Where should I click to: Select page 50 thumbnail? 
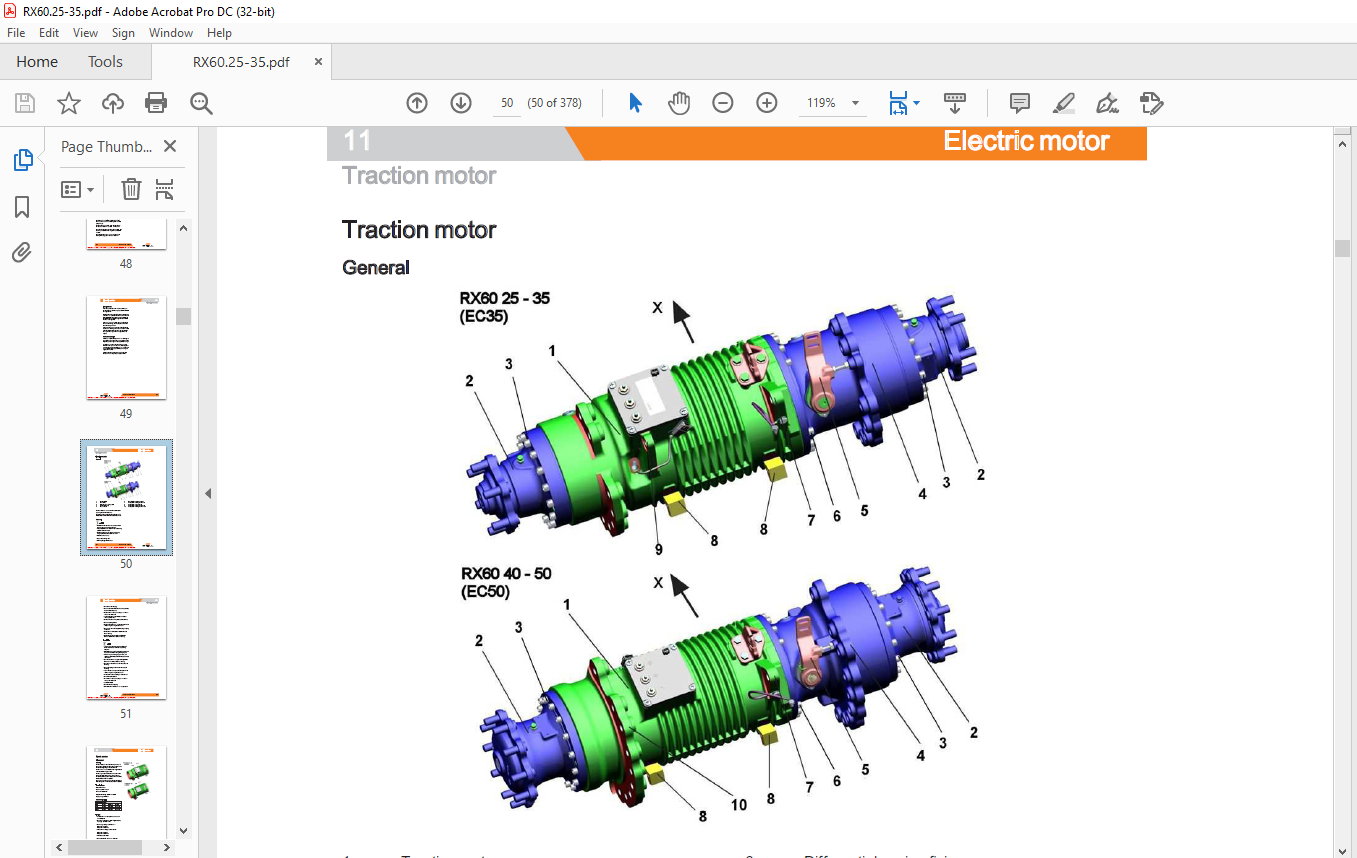coord(126,497)
